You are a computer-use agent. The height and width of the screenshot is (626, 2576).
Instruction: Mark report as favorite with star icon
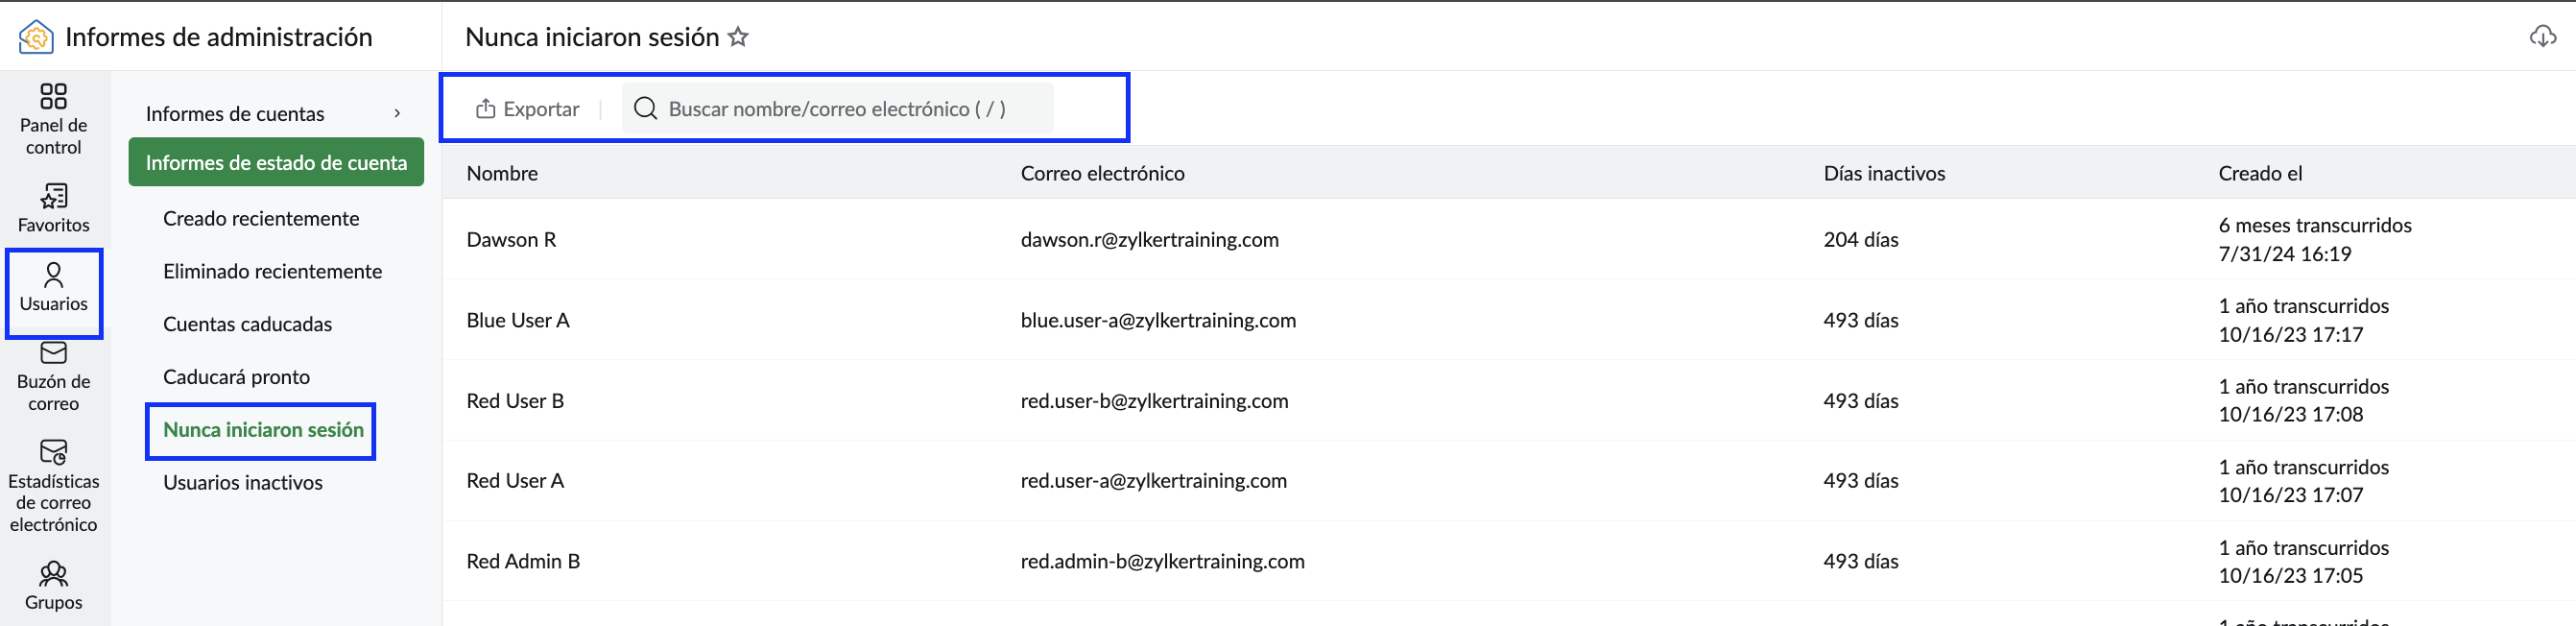coord(738,37)
